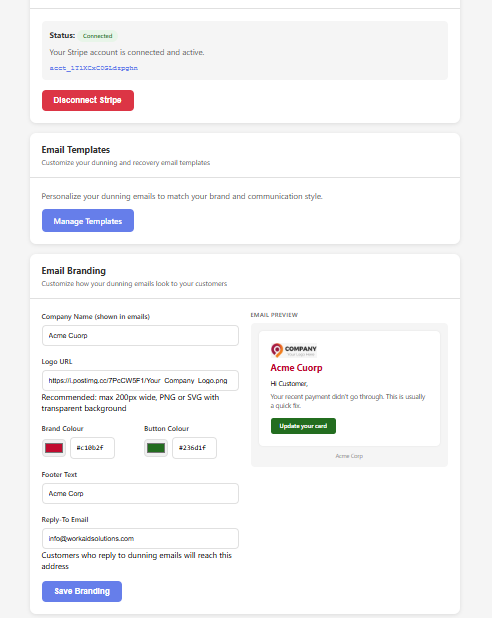
Task: Click the Stripe account connected message
Action: coord(127,52)
